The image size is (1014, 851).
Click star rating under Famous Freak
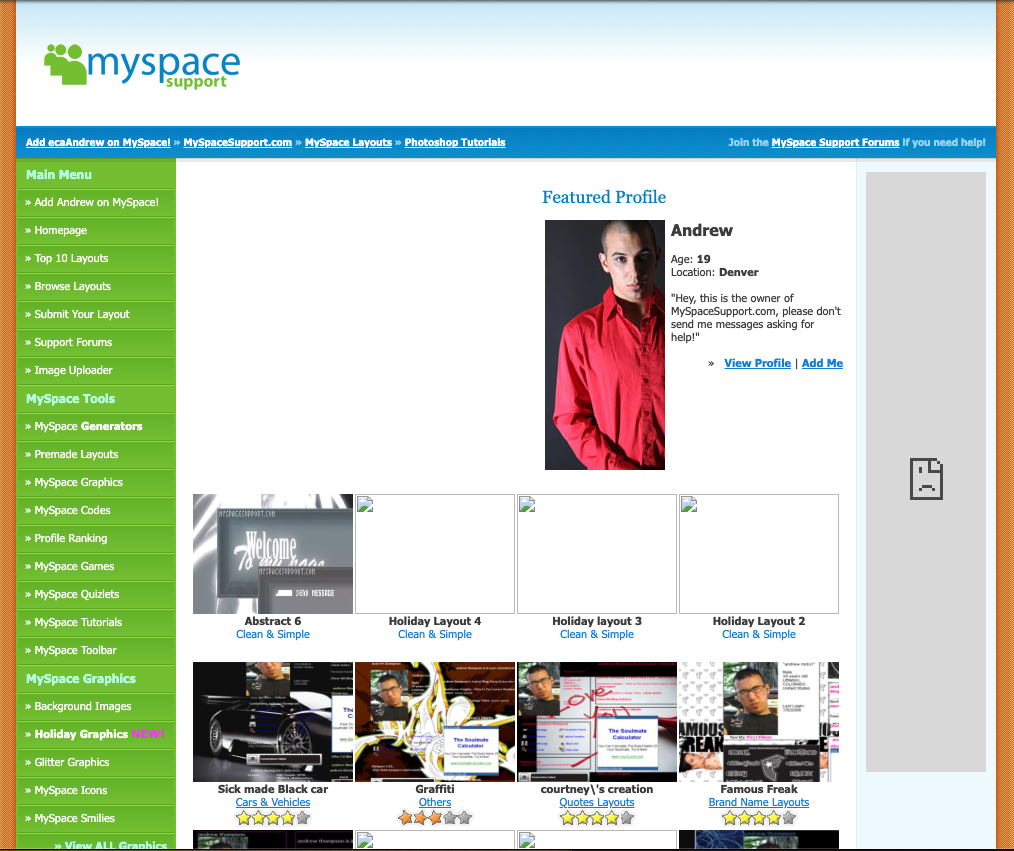click(759, 818)
